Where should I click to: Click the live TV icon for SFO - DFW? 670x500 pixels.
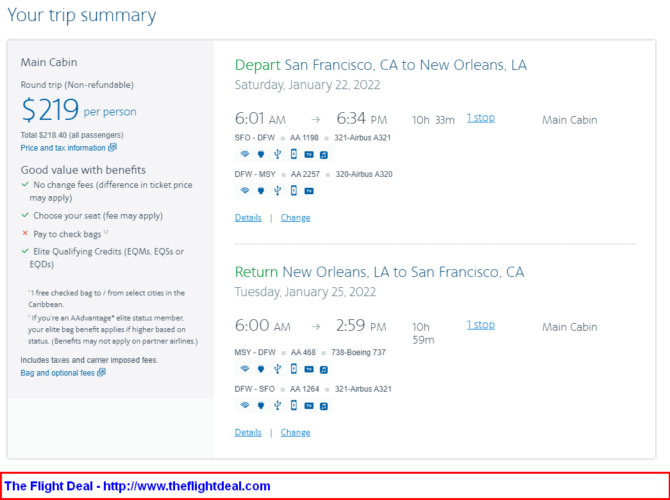point(309,154)
